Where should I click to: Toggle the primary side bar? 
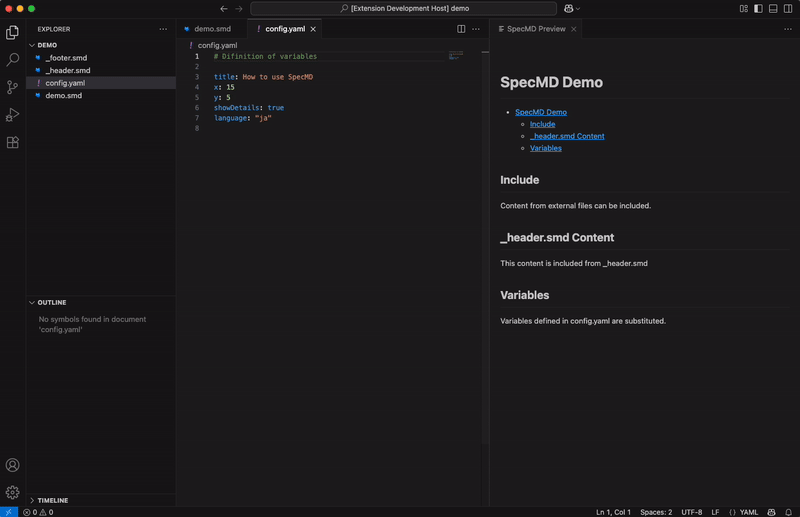758,8
